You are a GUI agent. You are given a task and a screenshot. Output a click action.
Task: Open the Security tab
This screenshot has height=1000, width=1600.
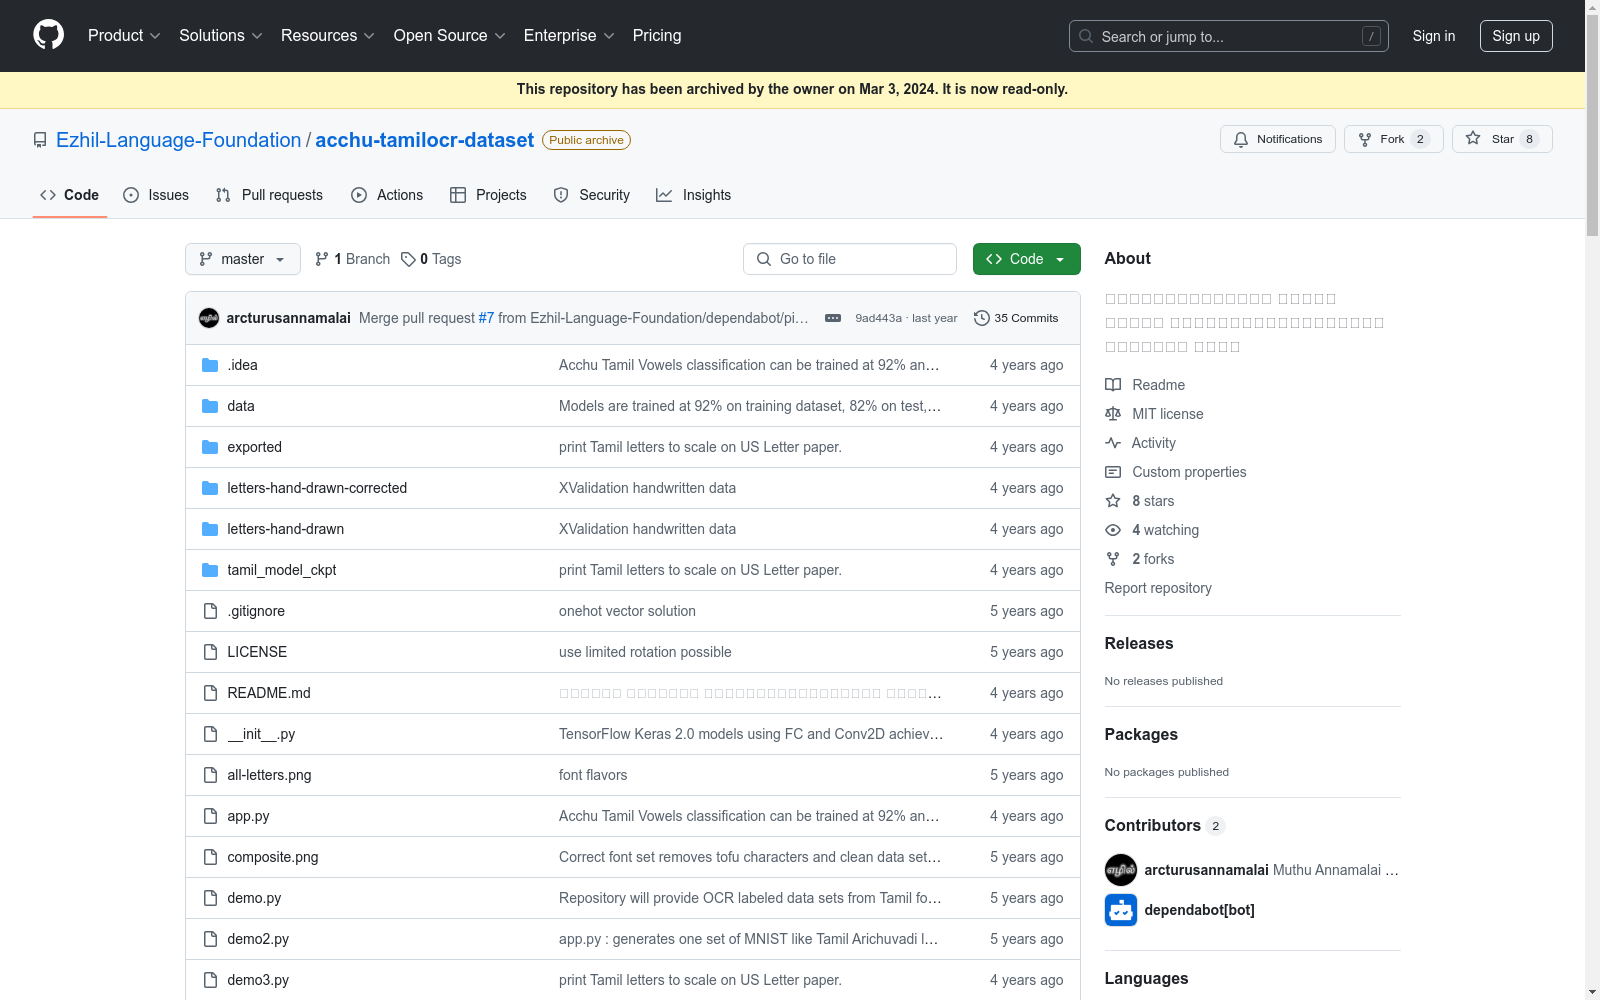point(592,195)
